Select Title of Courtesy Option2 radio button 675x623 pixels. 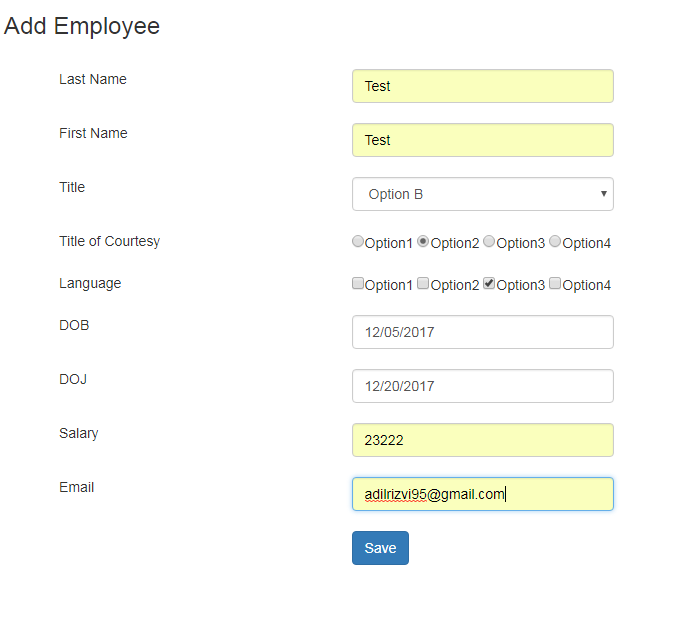[424, 241]
